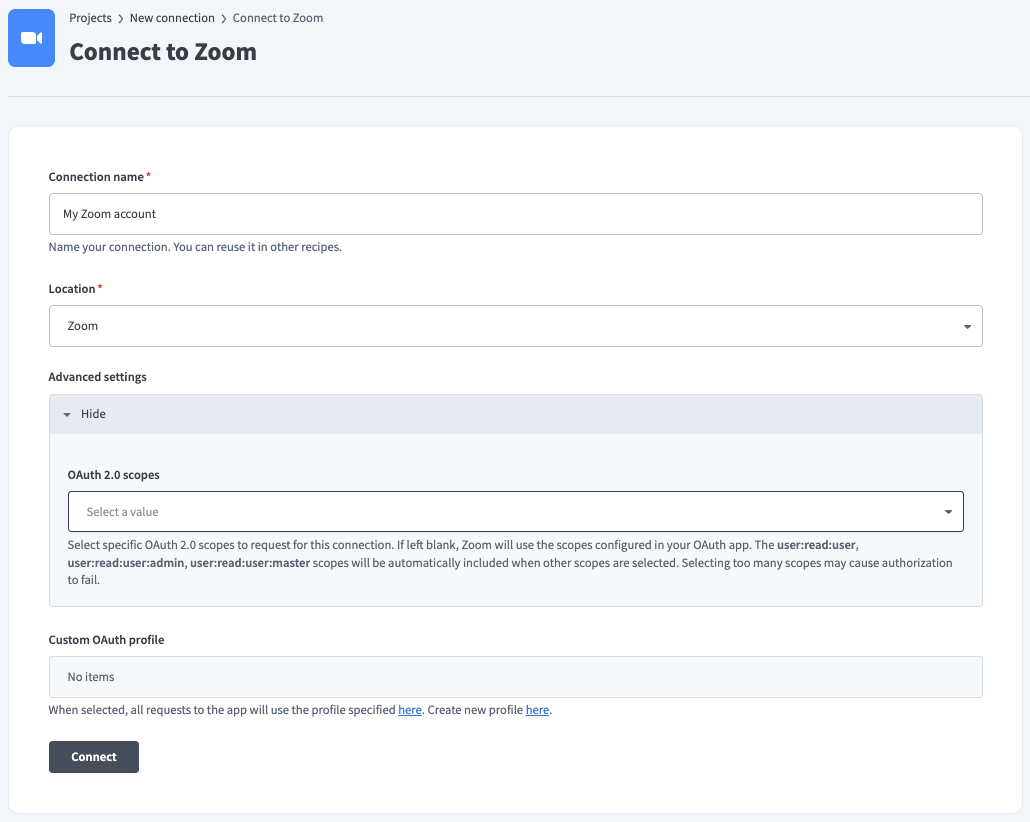Click the OAuth scopes dropdown caret

(948, 512)
